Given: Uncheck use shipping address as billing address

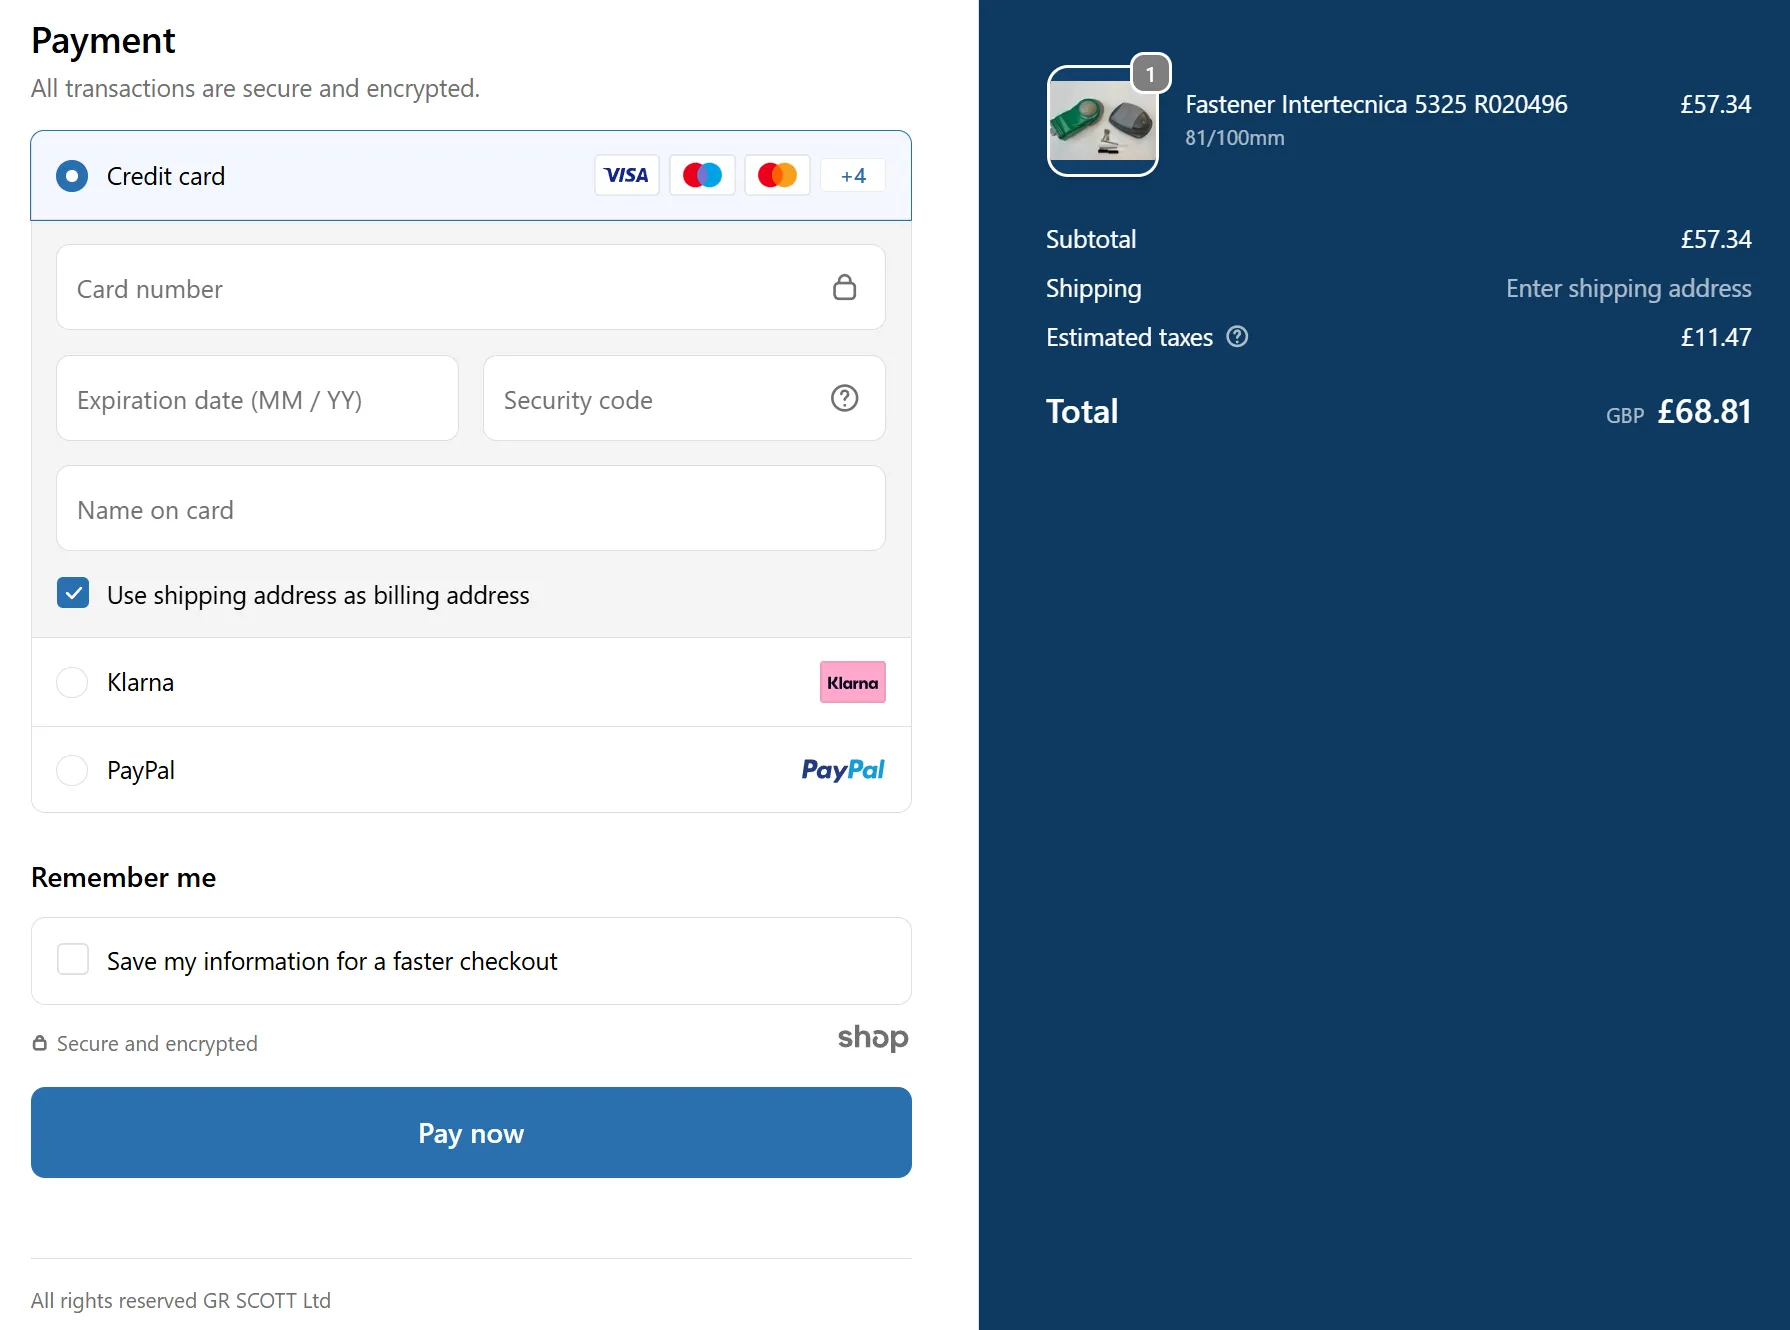Looking at the screenshot, I should click(x=73, y=593).
